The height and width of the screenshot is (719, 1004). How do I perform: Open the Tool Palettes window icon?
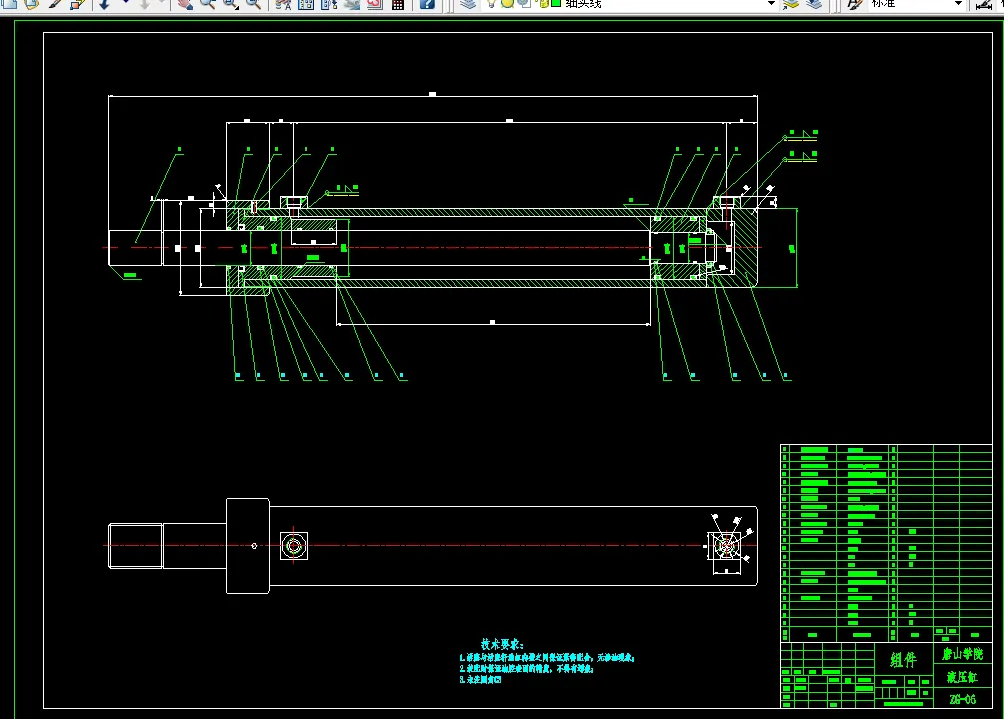click(x=329, y=4)
